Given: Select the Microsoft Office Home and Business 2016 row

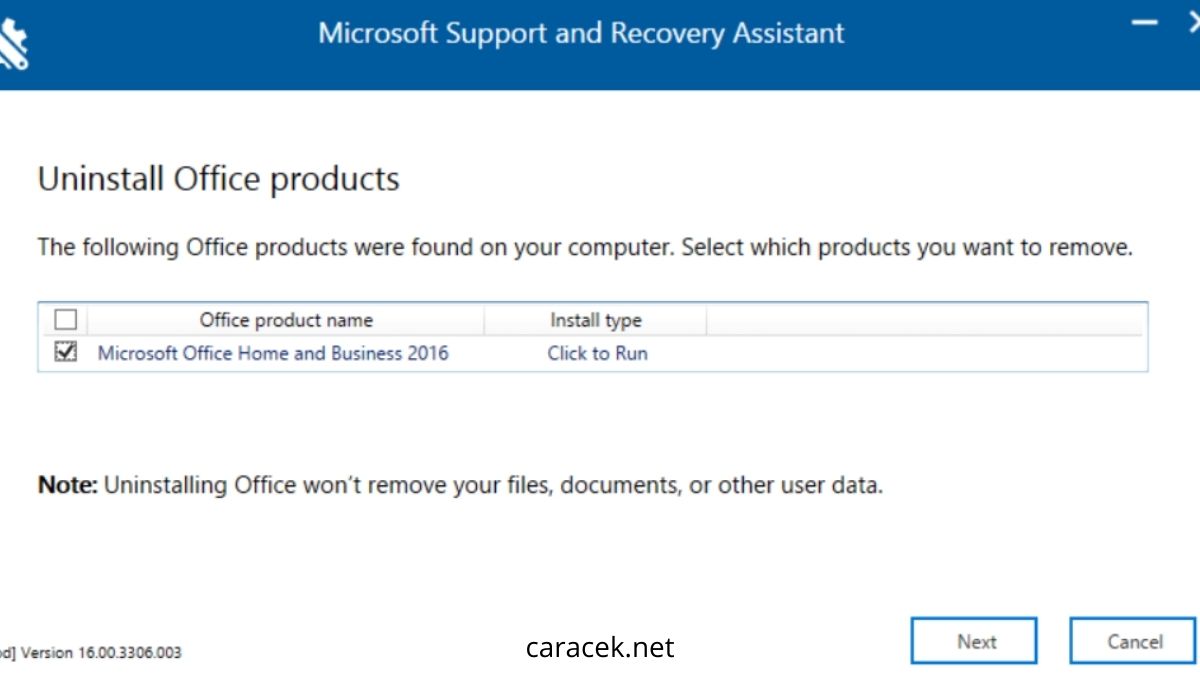Looking at the screenshot, I should coord(273,353).
